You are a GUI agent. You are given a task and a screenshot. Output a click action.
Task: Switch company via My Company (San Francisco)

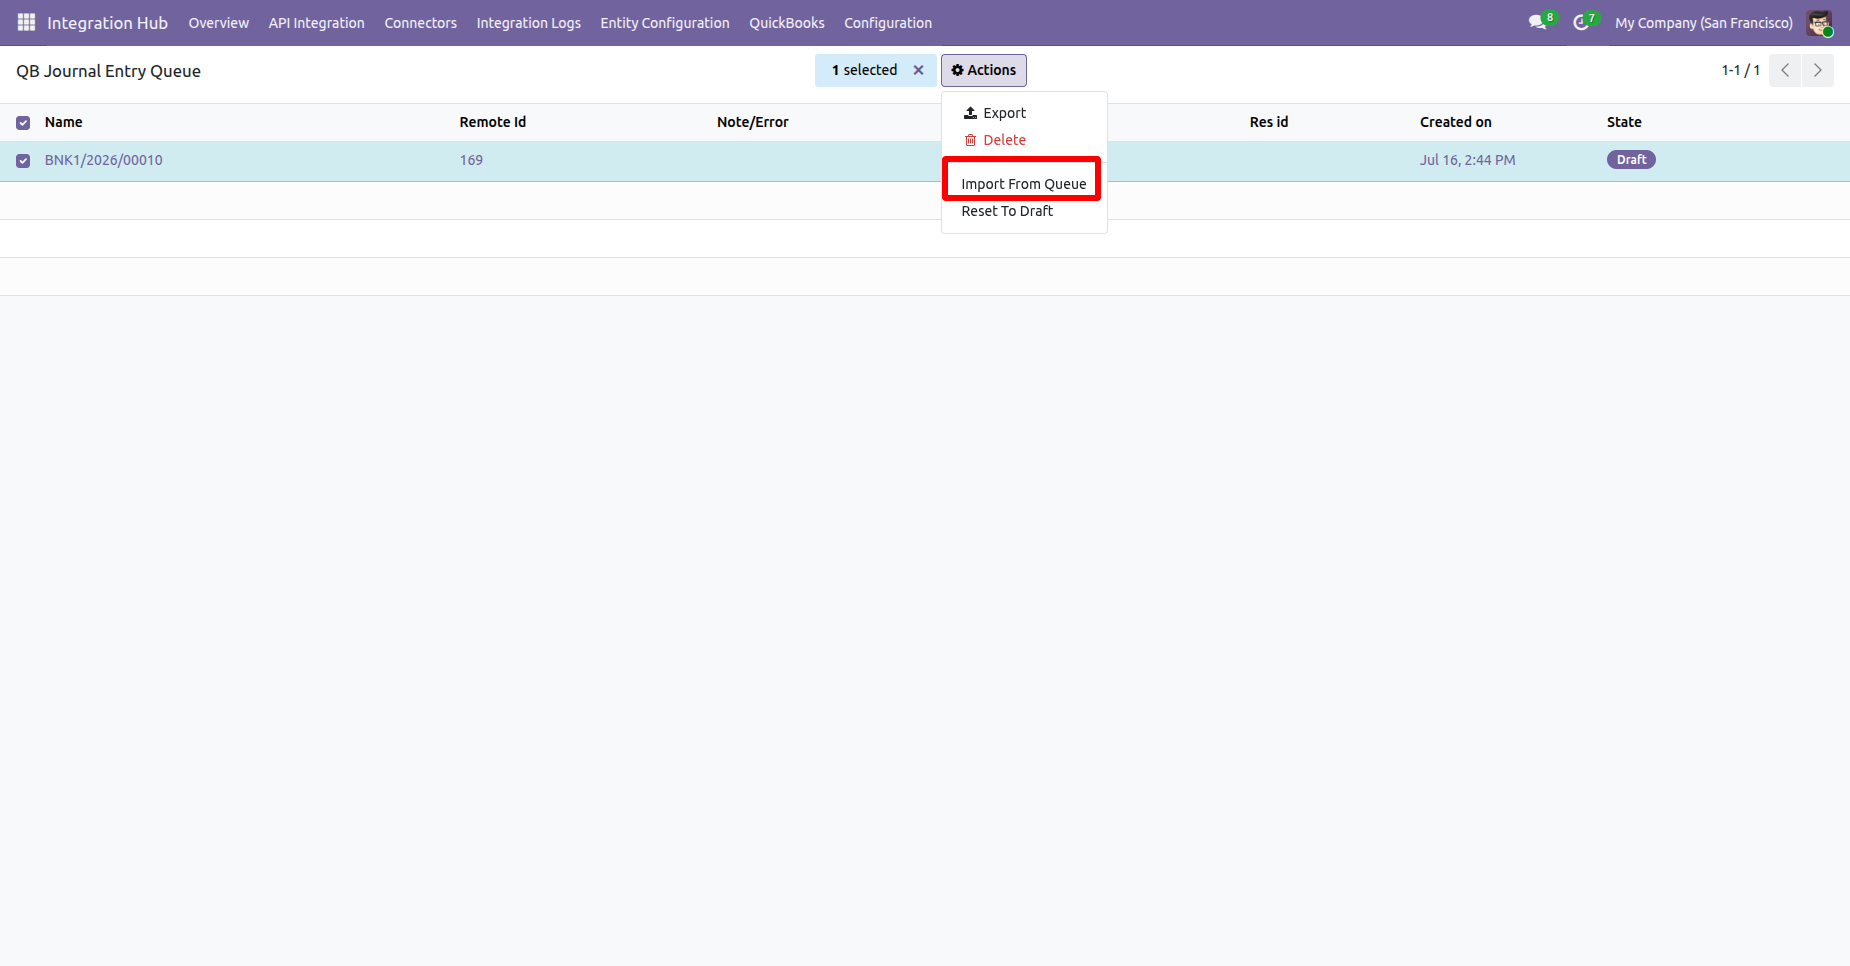1703,23
